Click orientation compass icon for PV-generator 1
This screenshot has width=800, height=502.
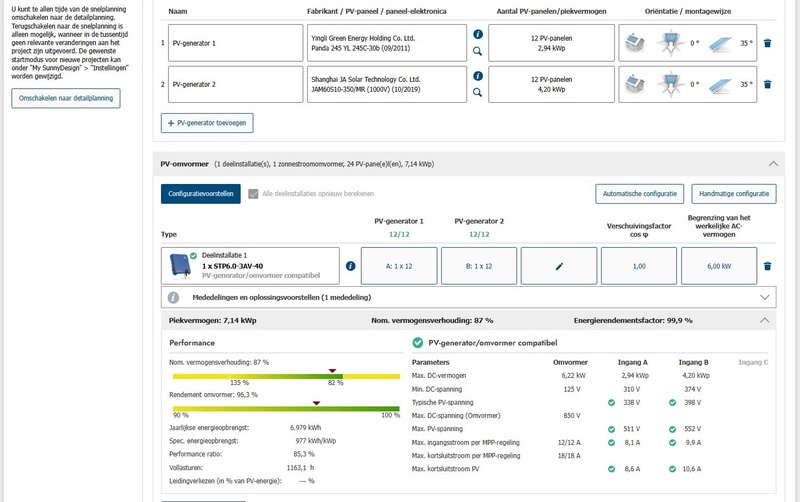[670, 43]
